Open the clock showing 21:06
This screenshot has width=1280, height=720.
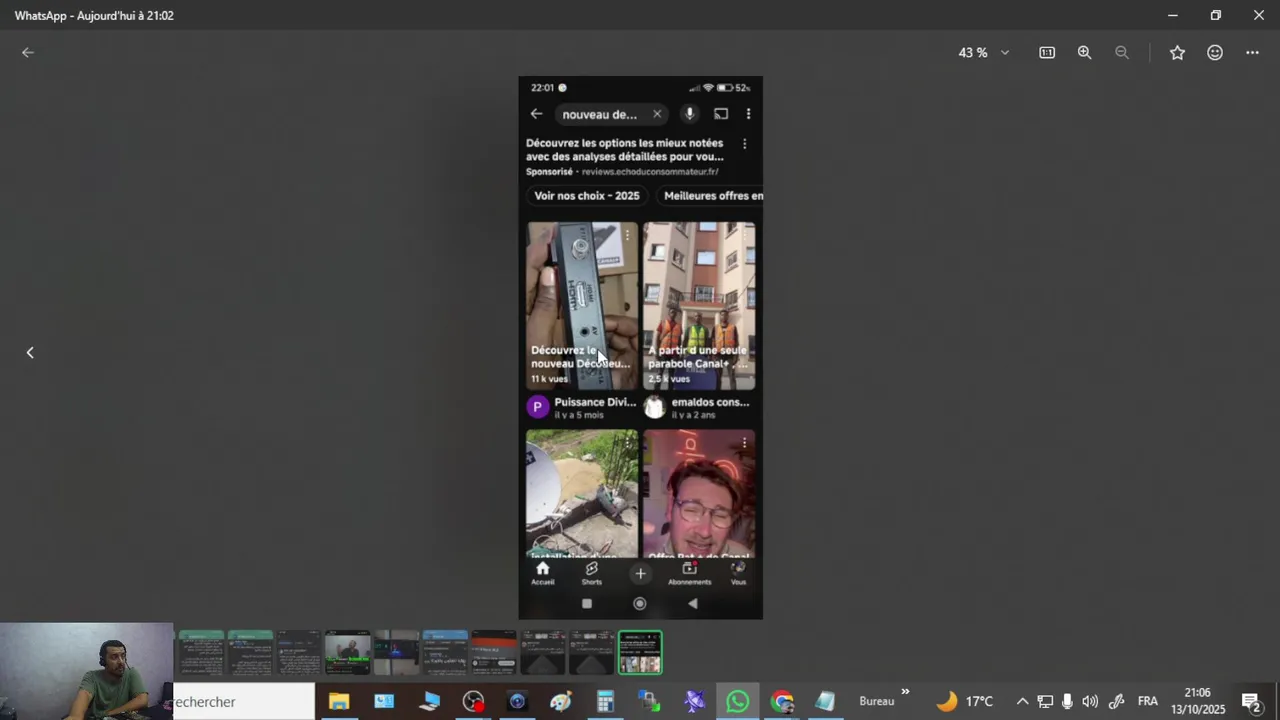[x=1198, y=701]
